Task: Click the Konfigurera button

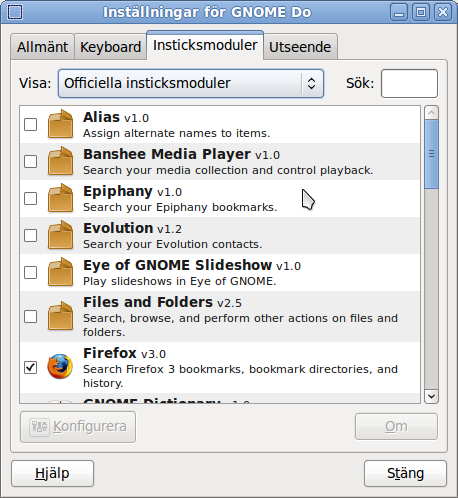Action: click(78, 427)
